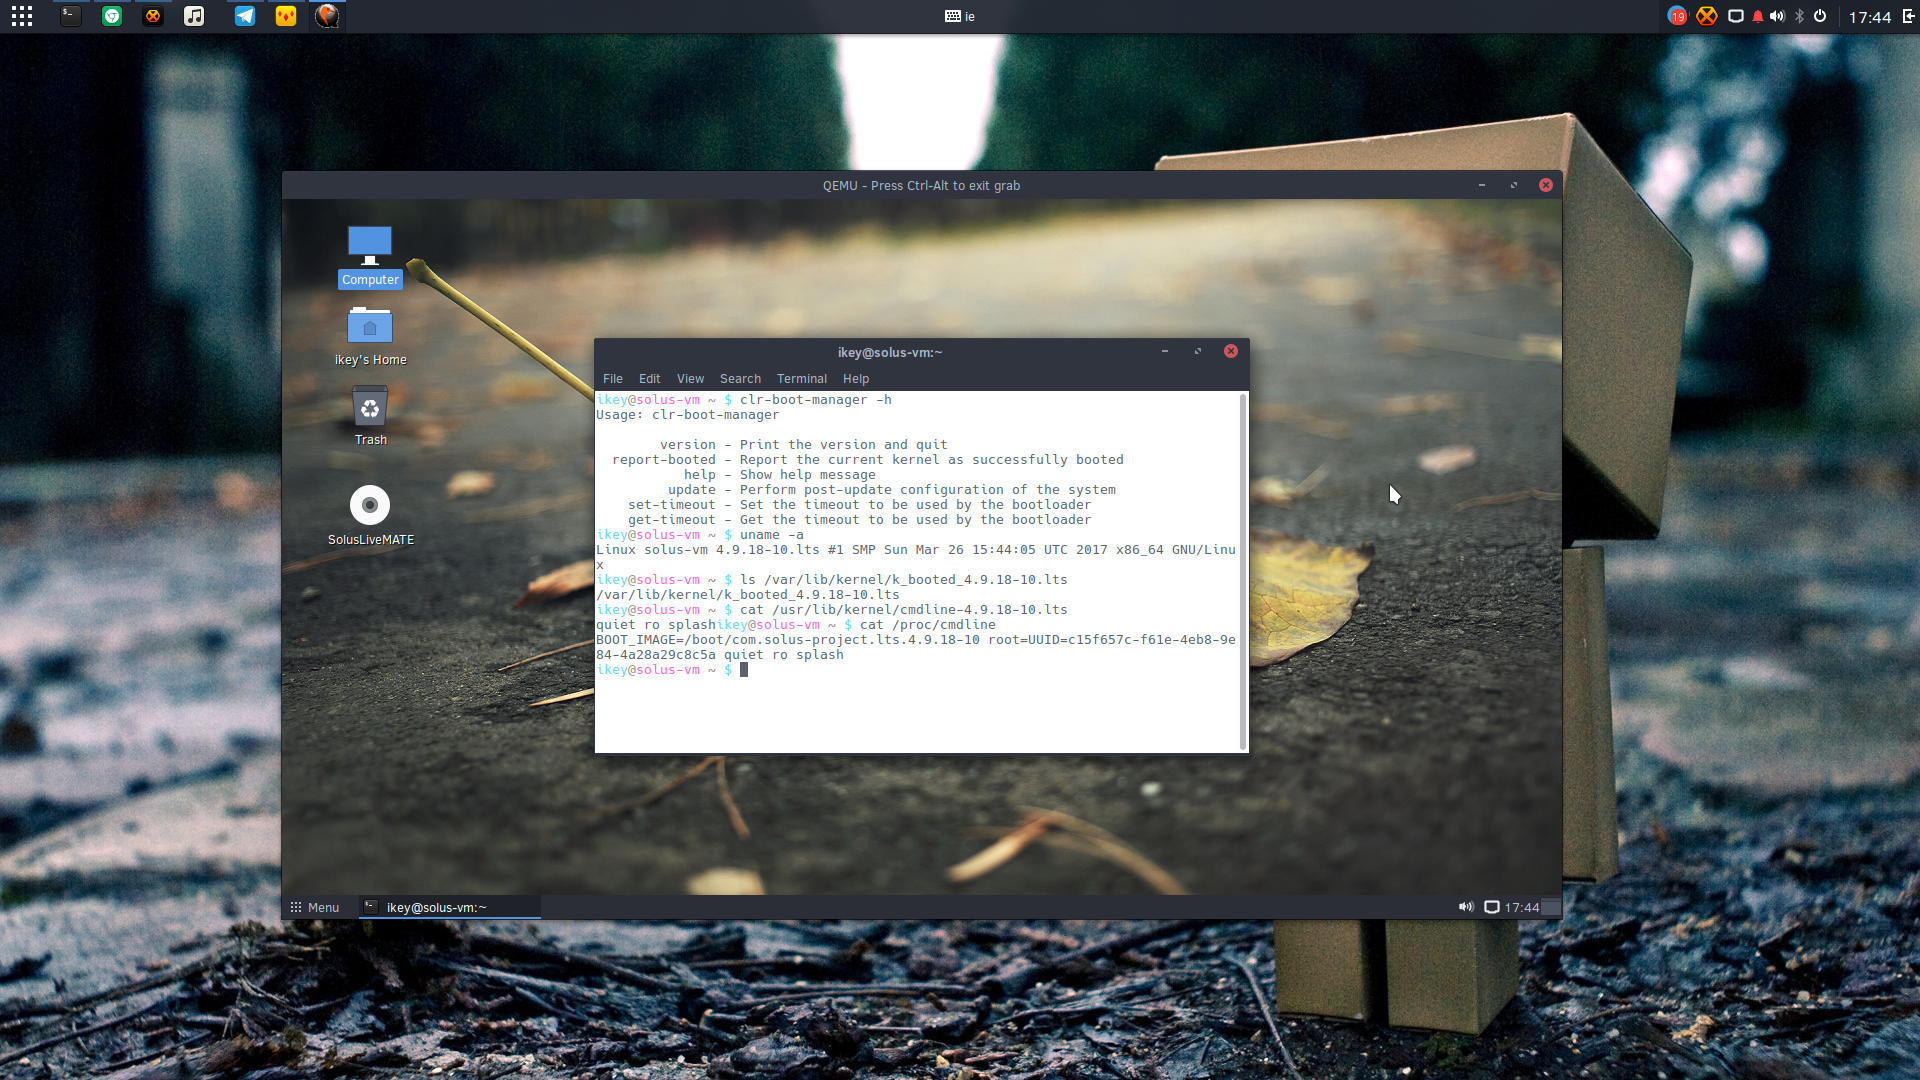Open the Help menu in the terminal
1920x1080 pixels.
856,379
